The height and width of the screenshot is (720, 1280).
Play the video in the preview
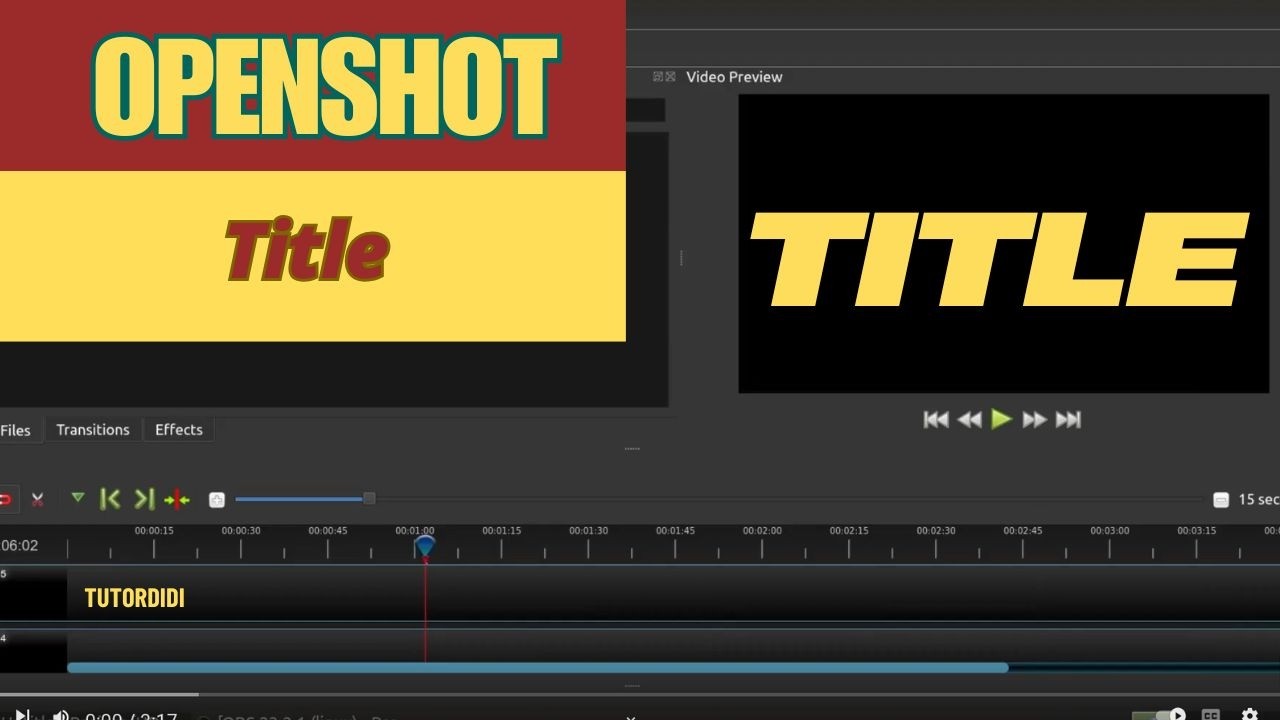coord(1002,419)
